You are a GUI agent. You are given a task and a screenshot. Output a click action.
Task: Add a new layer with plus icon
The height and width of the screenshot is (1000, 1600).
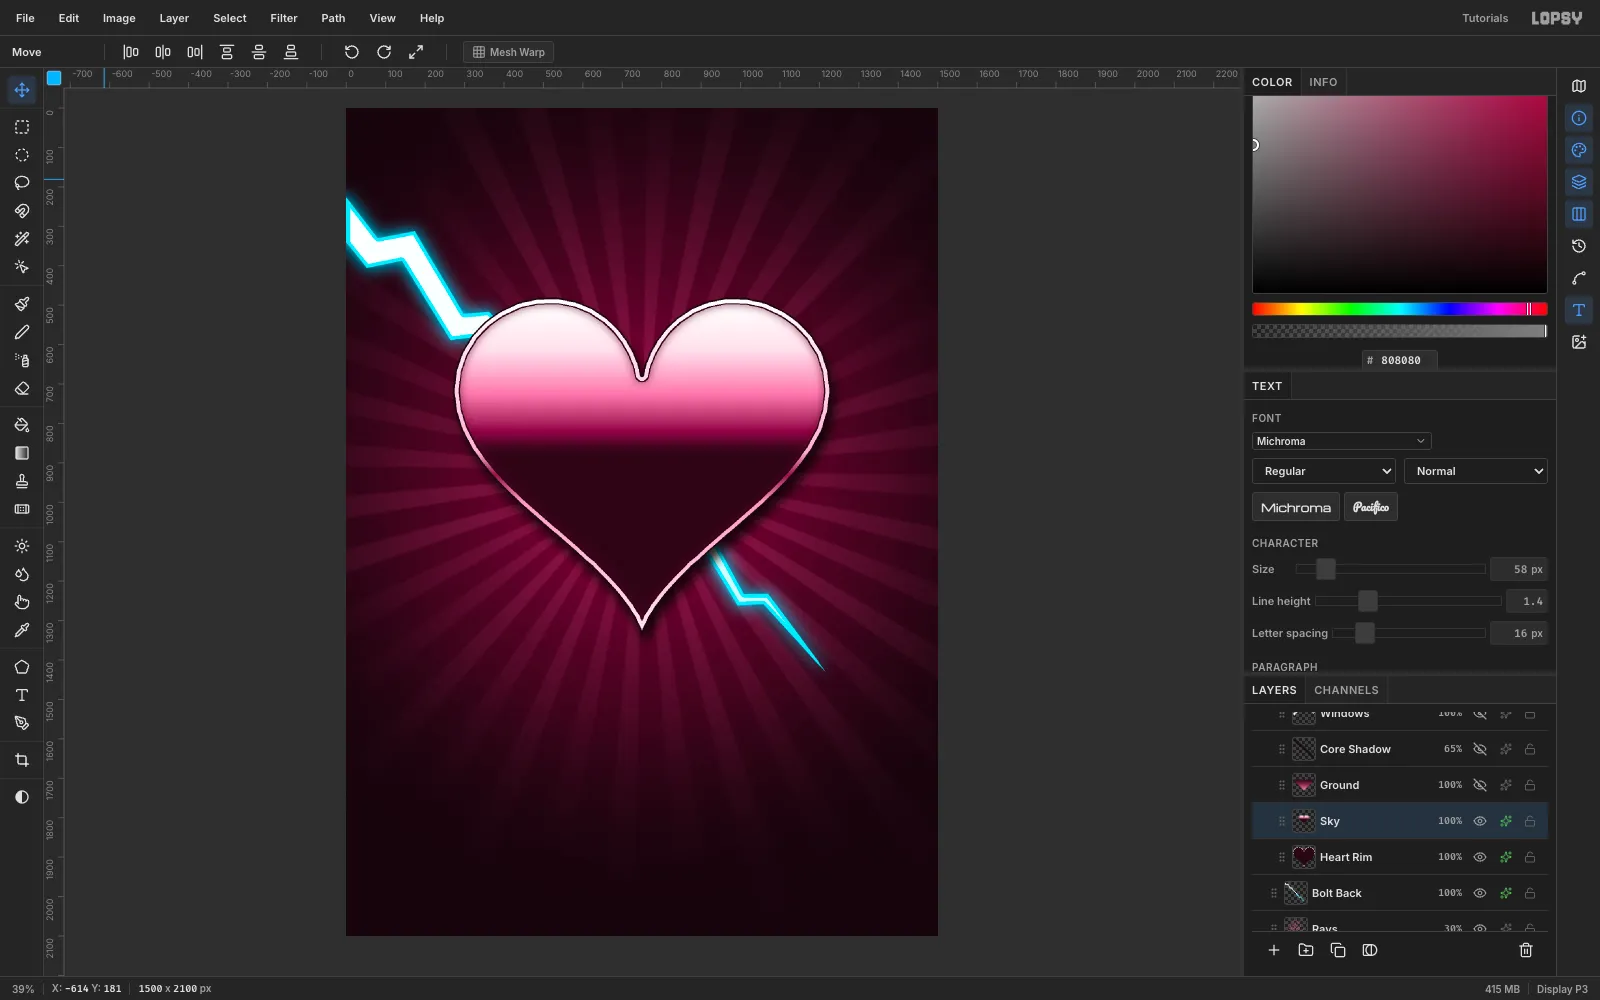tap(1274, 950)
